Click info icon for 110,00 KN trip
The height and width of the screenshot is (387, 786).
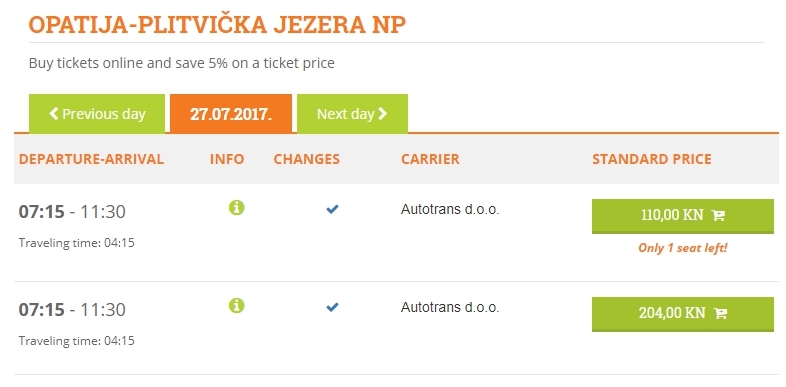point(237,207)
